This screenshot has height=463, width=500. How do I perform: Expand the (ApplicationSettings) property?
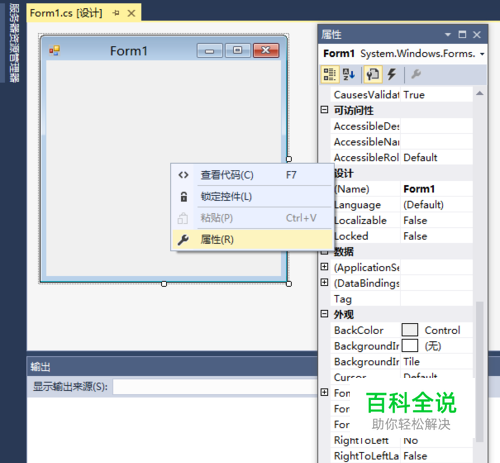point(324,267)
